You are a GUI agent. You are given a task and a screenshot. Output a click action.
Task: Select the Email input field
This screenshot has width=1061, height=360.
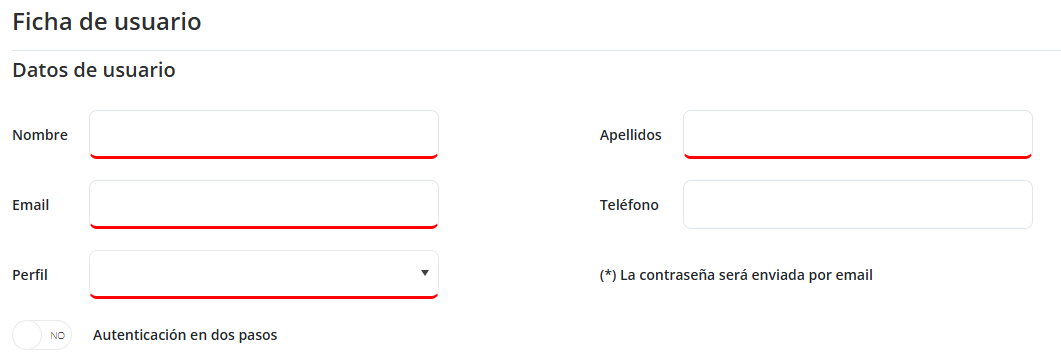click(264, 204)
